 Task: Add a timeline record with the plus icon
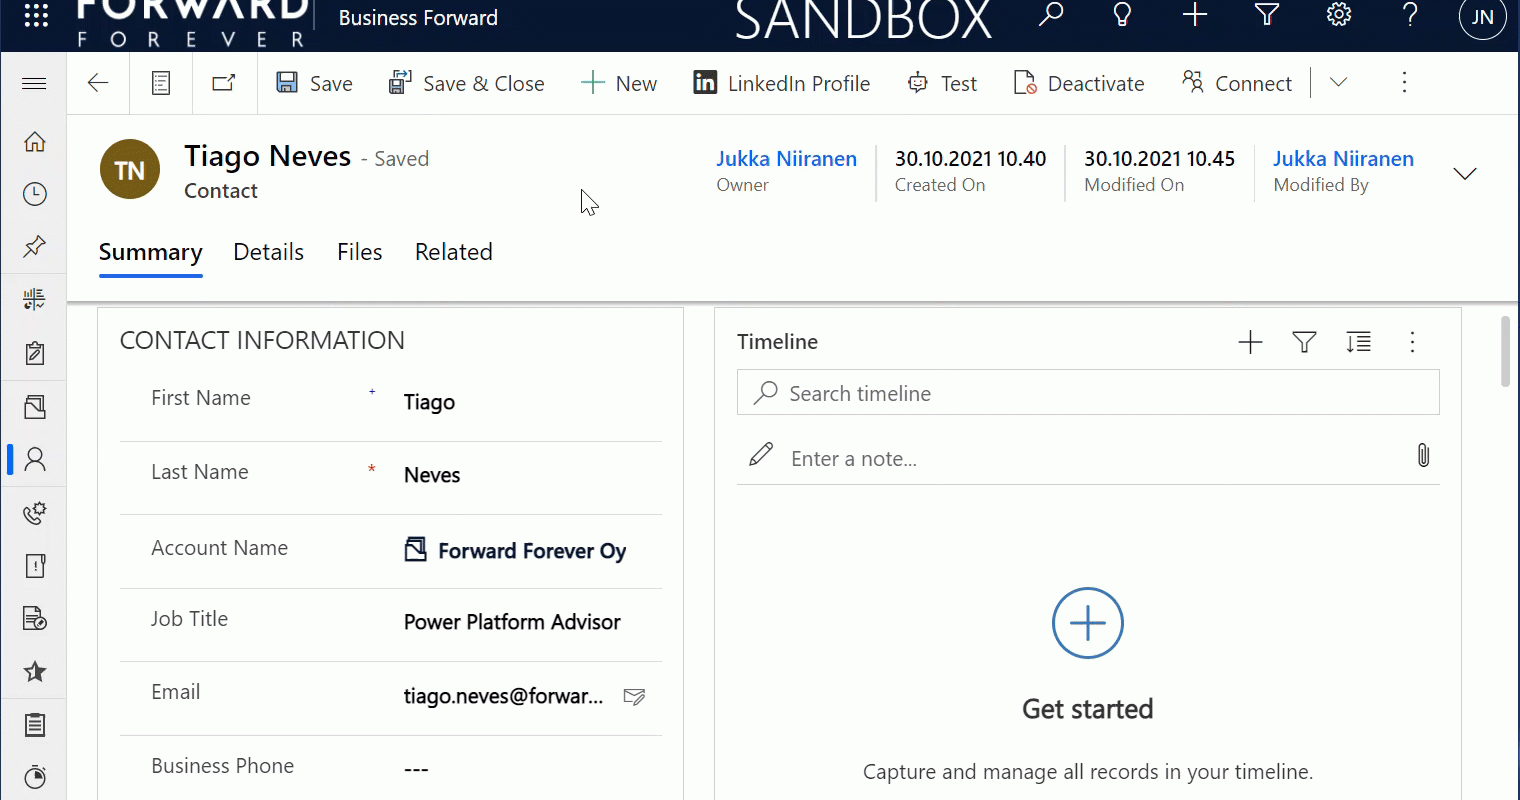click(x=1250, y=342)
